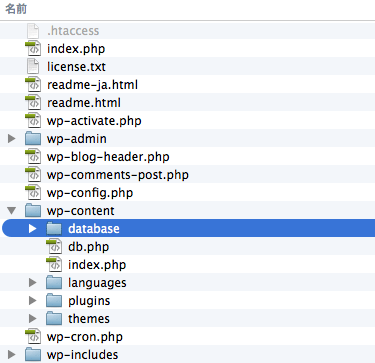375x363 pixels.
Task: Select the wp-blog-header.php file name
Action: coord(108,157)
